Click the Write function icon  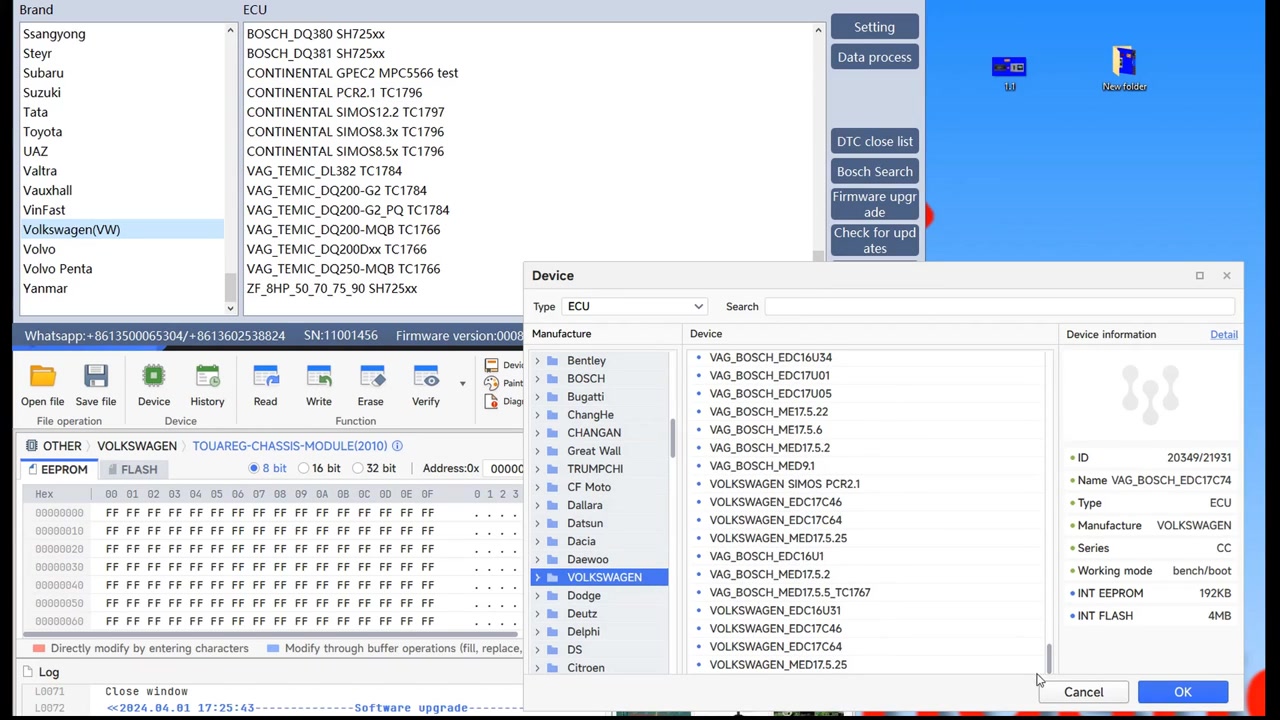tap(319, 377)
